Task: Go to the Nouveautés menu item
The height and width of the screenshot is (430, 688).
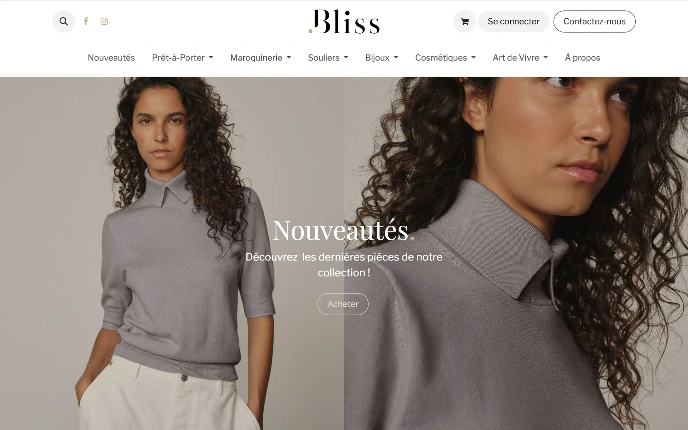Action: [x=111, y=57]
